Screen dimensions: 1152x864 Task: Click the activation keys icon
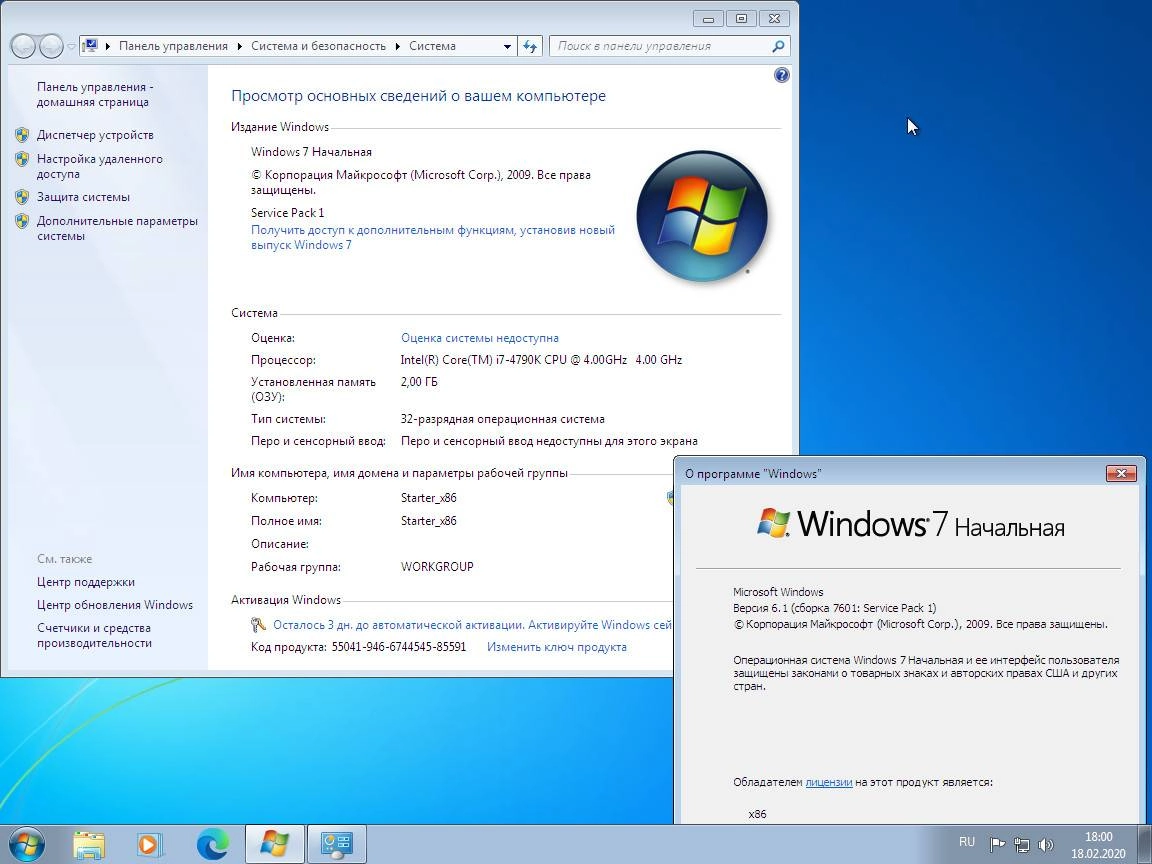point(258,624)
